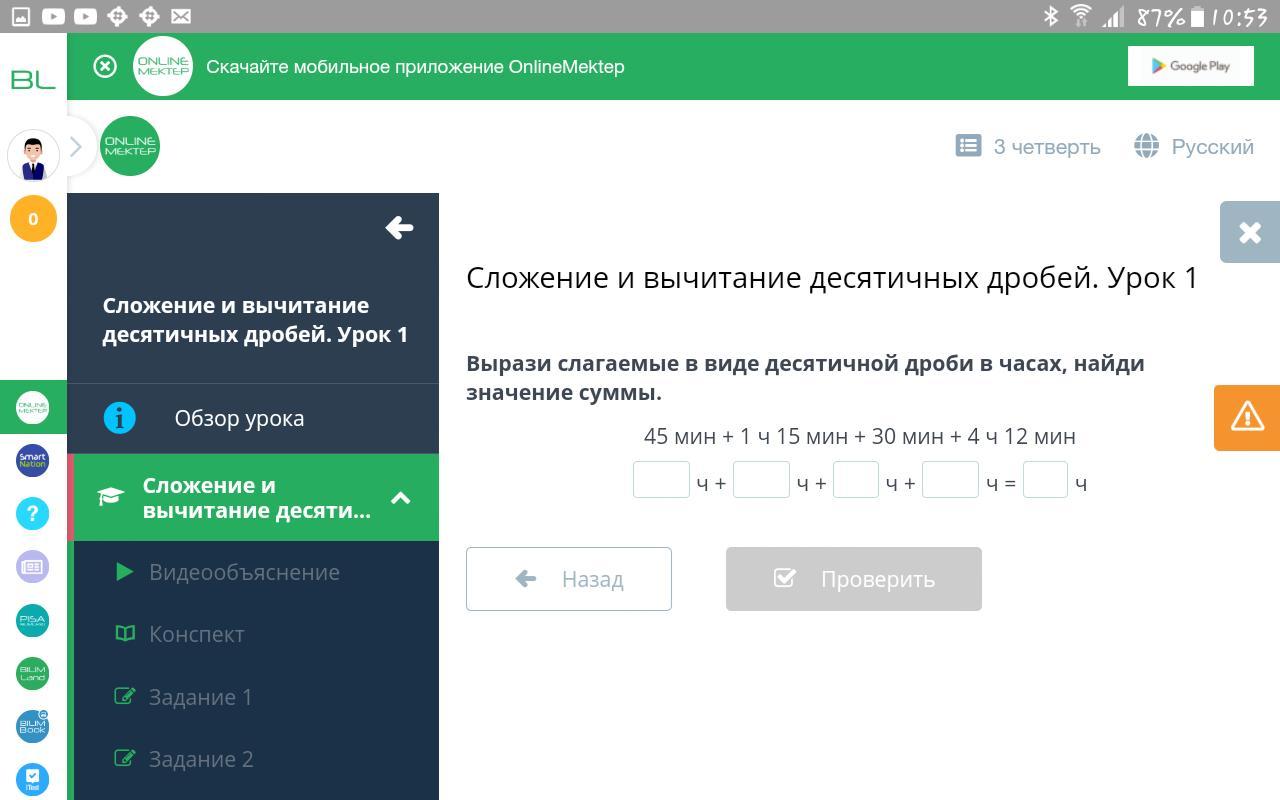
Task: Open Задание 2 in the lesson menu
Action: pyautogui.click(x=201, y=759)
